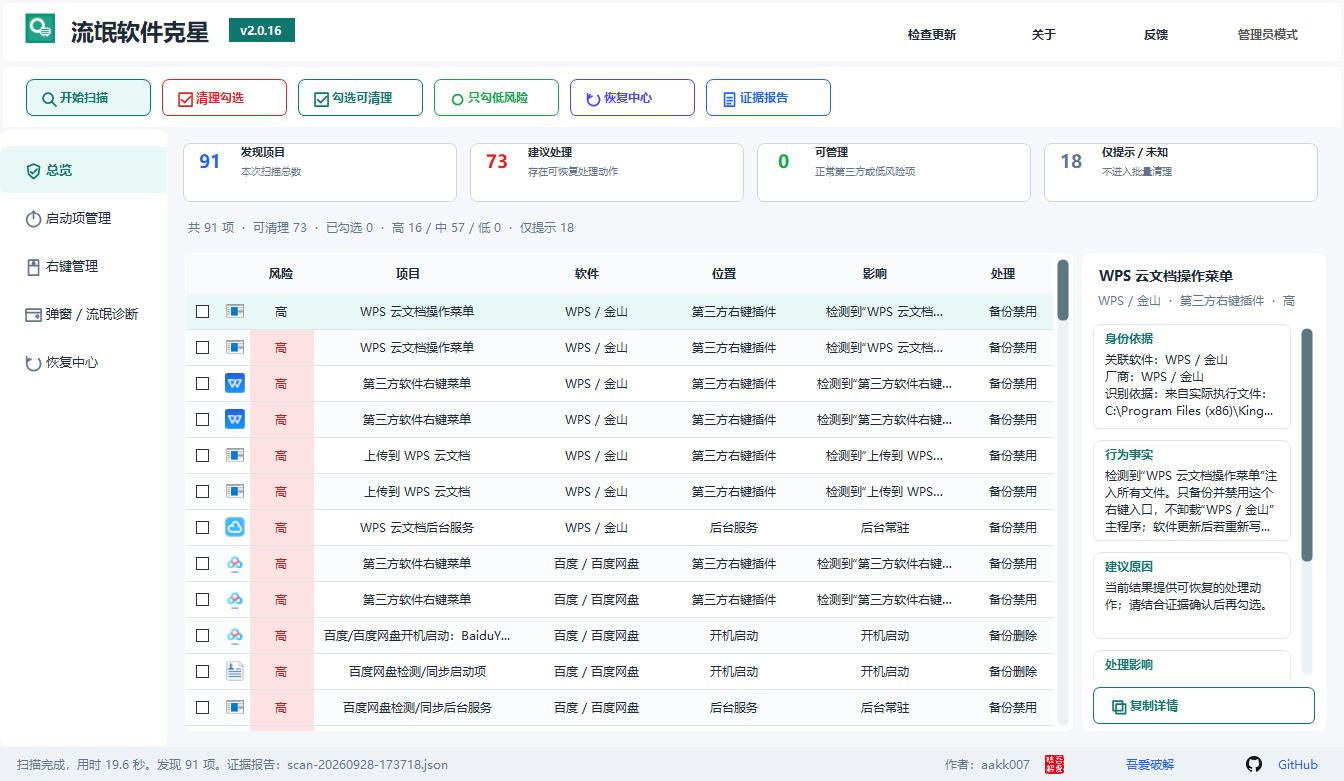
Task: Tick the checkbox for WPS 云文档后台服务
Action: [203, 527]
